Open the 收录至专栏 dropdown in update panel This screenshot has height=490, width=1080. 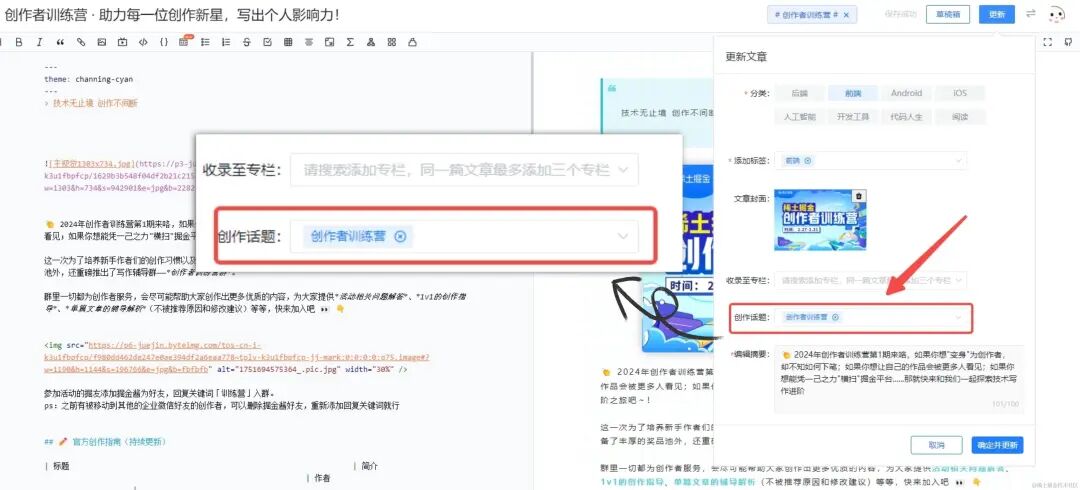coord(871,280)
